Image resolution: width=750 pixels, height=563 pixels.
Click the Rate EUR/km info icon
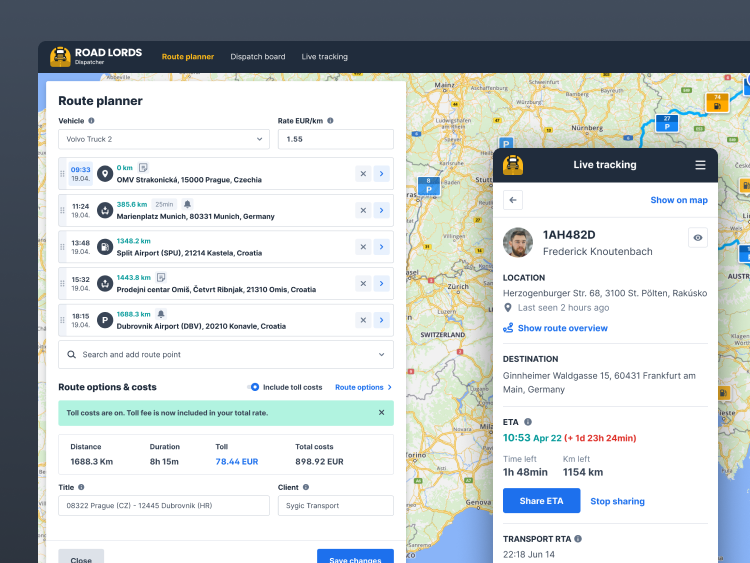pyautogui.click(x=330, y=121)
